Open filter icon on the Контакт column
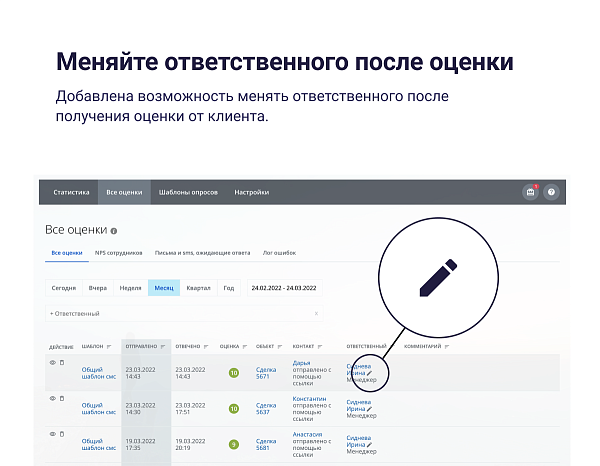Screen dimensions: 600x466 320,347
